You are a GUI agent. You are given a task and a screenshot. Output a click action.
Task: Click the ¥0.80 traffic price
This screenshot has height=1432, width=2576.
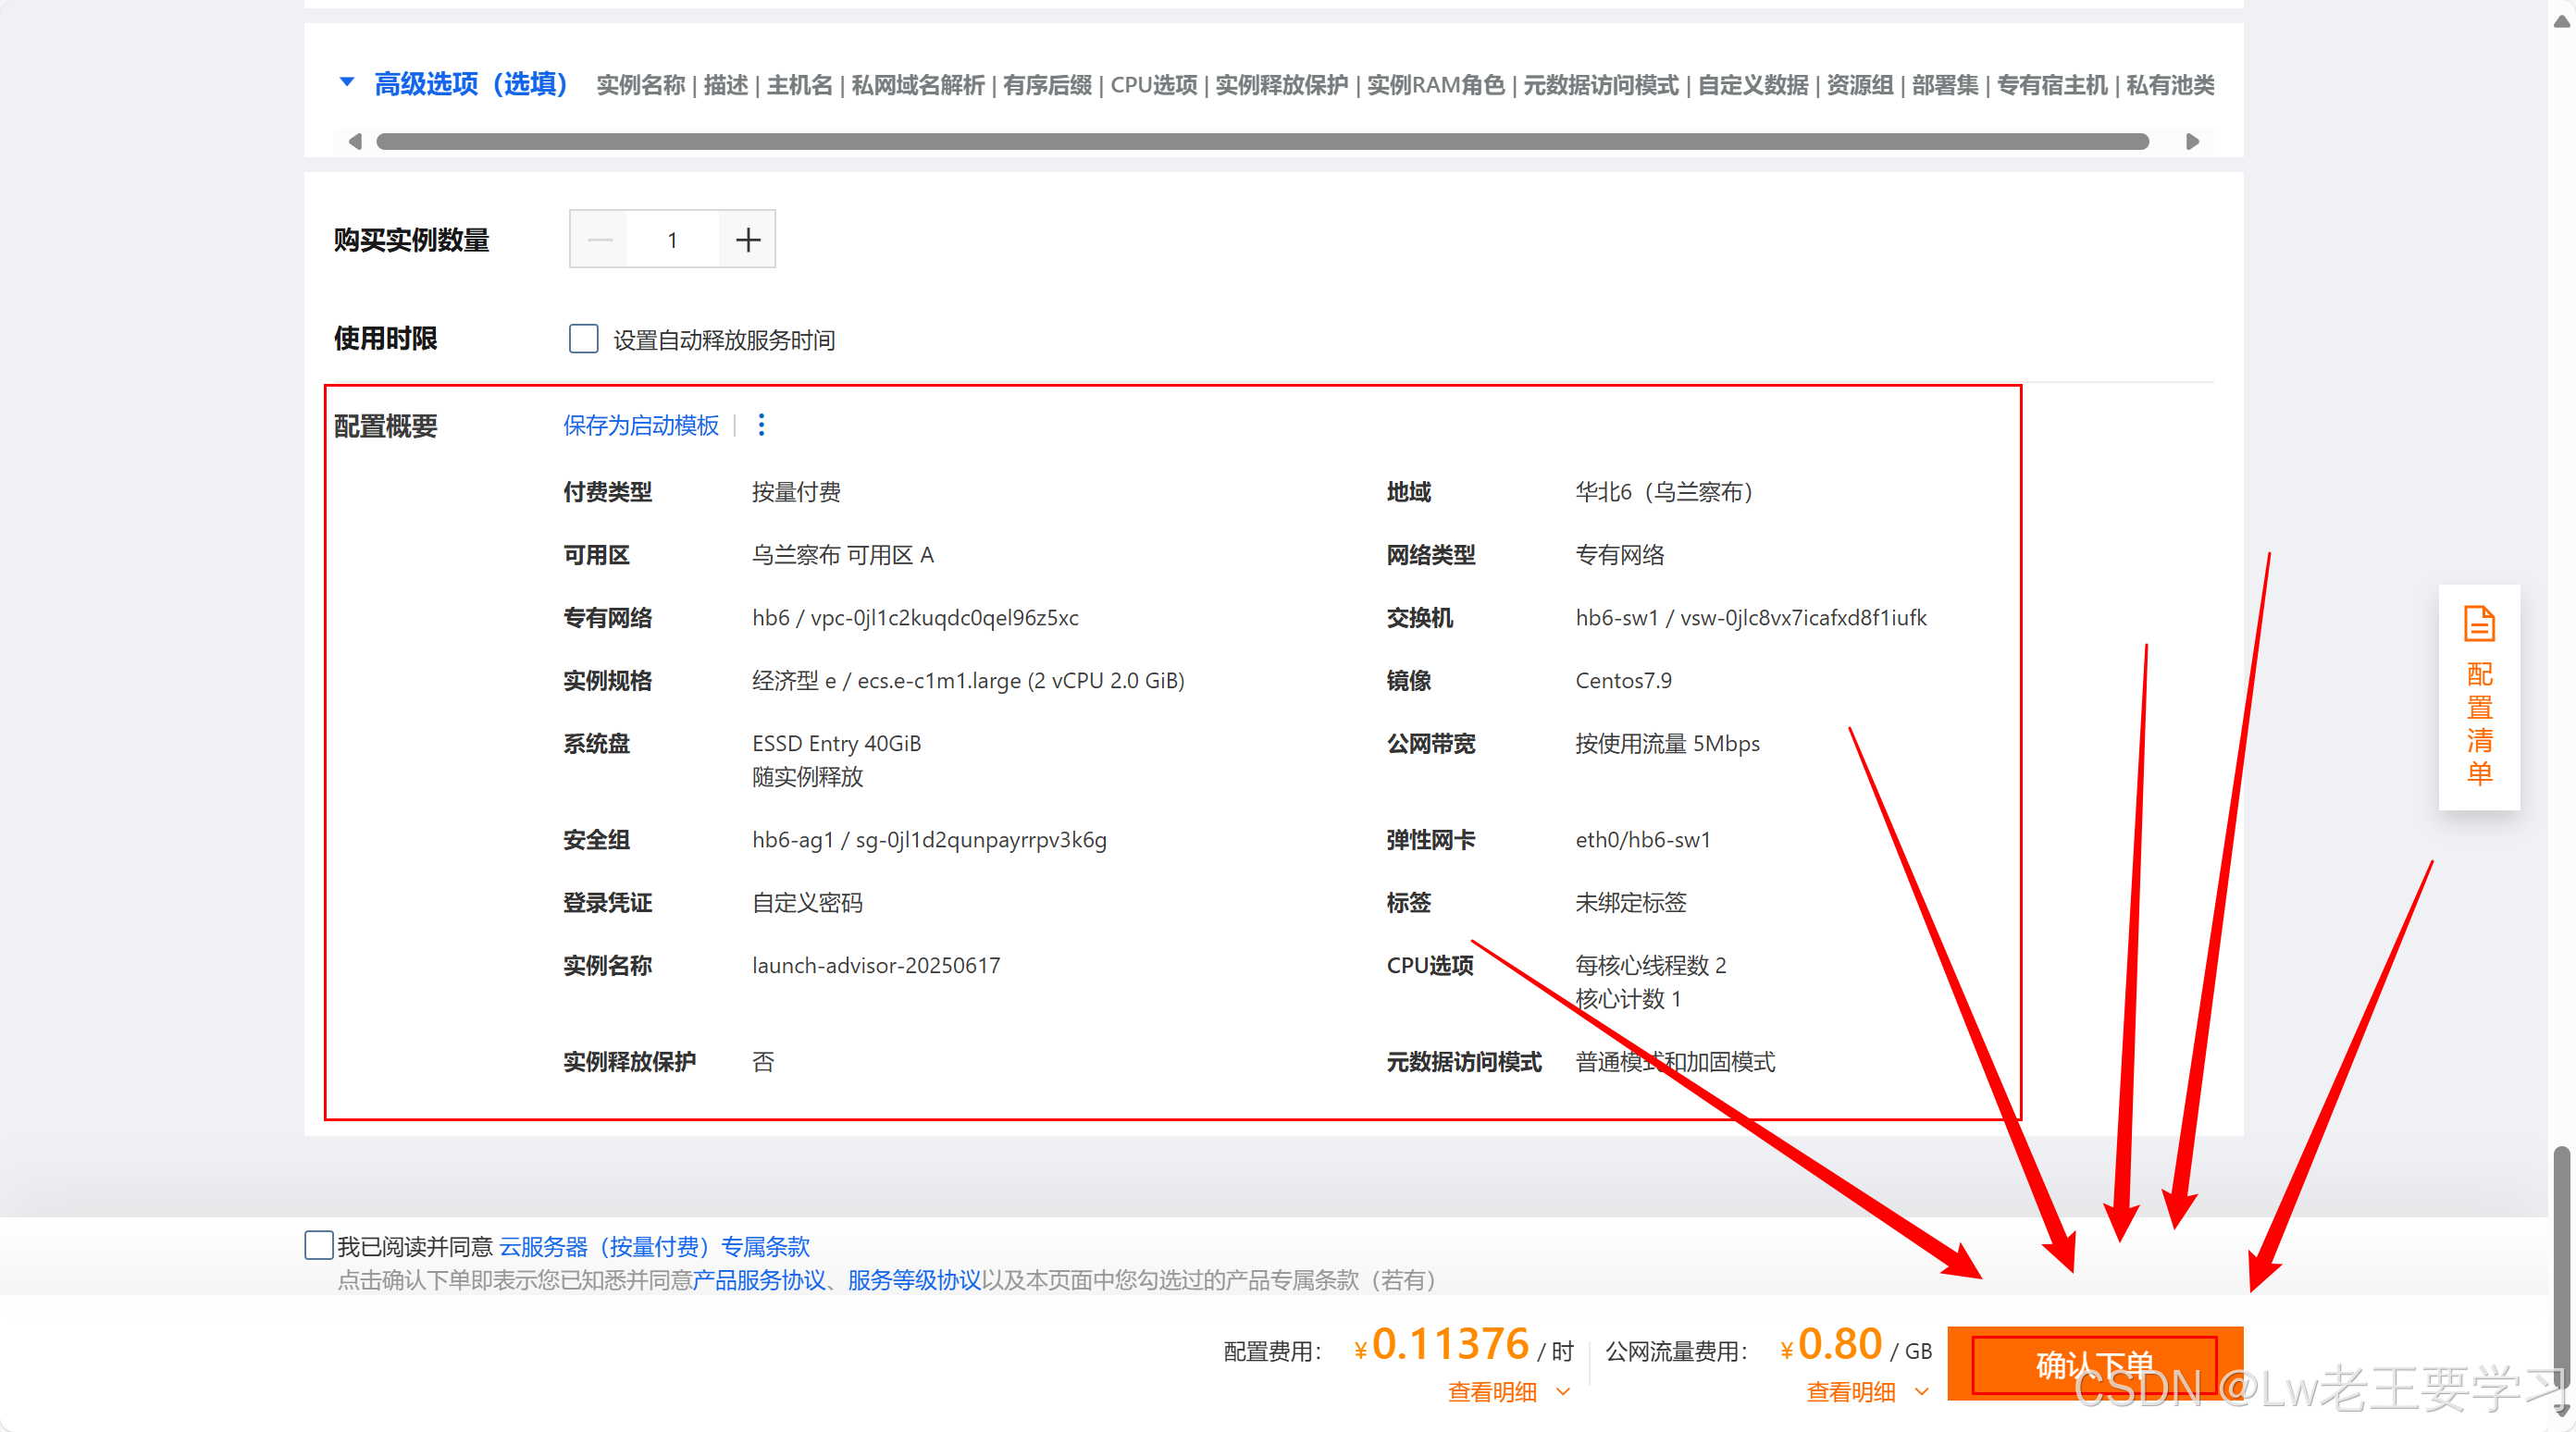pyautogui.click(x=1832, y=1345)
